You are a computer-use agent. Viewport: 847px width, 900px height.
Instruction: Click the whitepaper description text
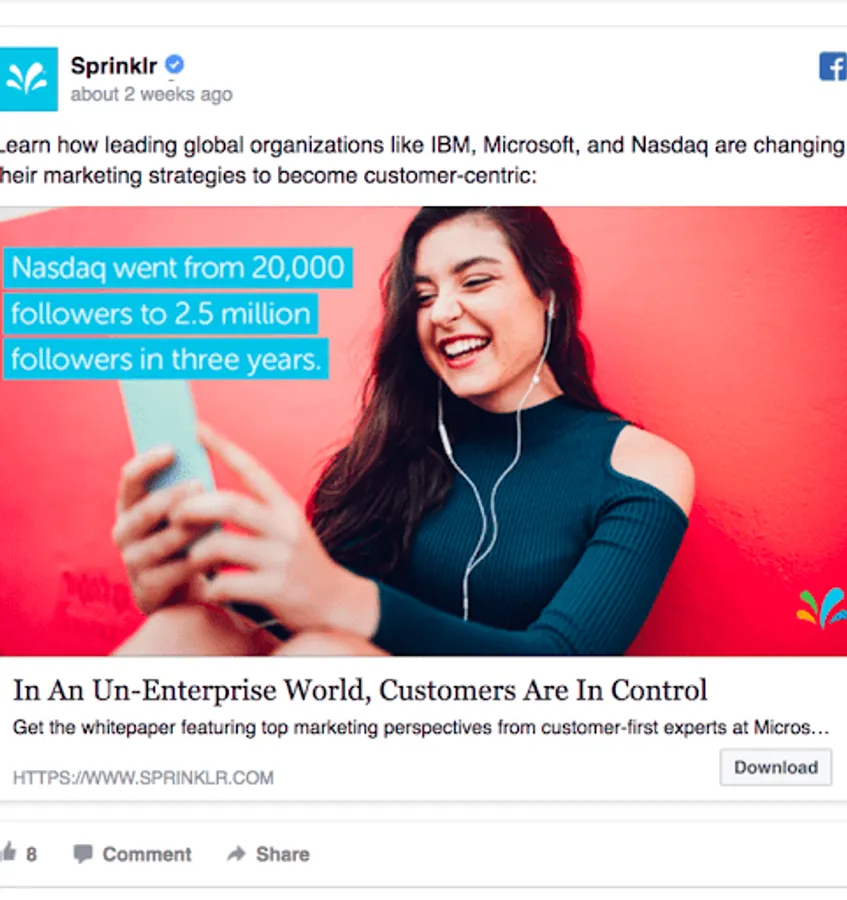(421, 728)
